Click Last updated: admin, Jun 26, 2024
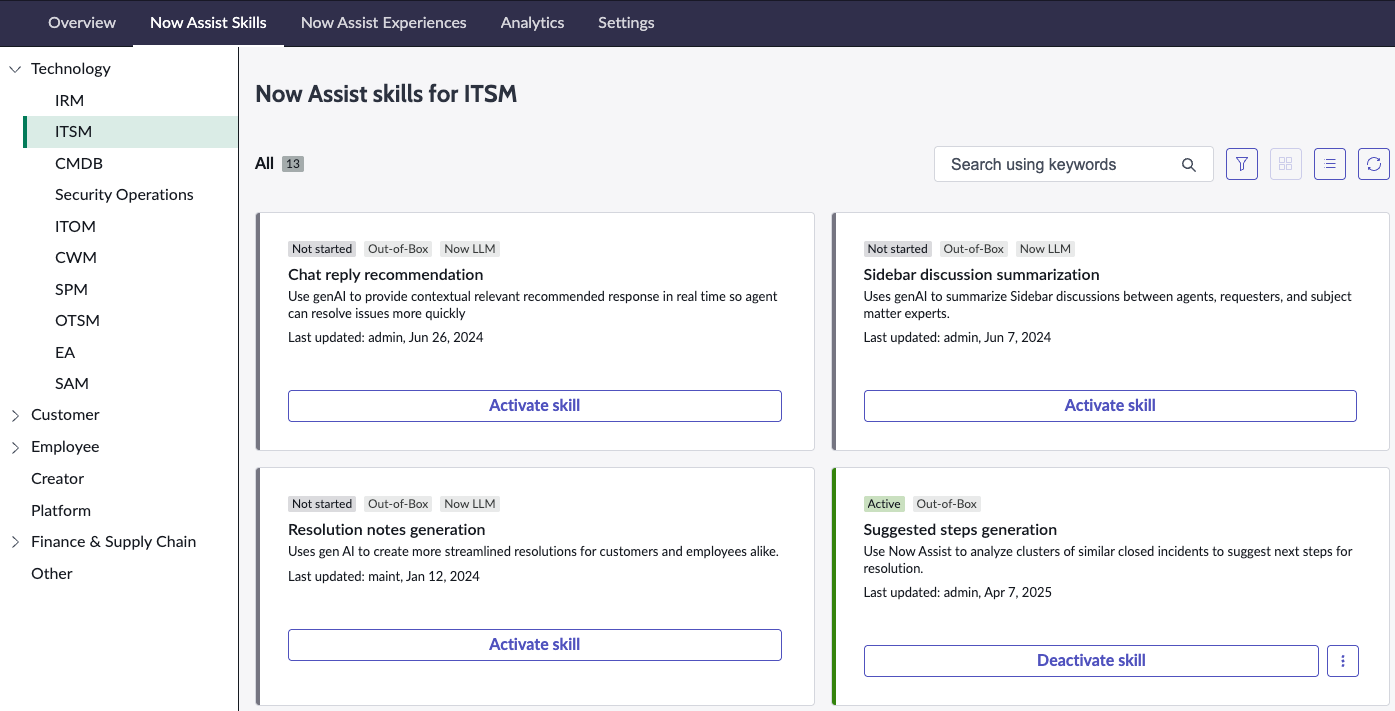The image size is (1395, 711). (385, 338)
